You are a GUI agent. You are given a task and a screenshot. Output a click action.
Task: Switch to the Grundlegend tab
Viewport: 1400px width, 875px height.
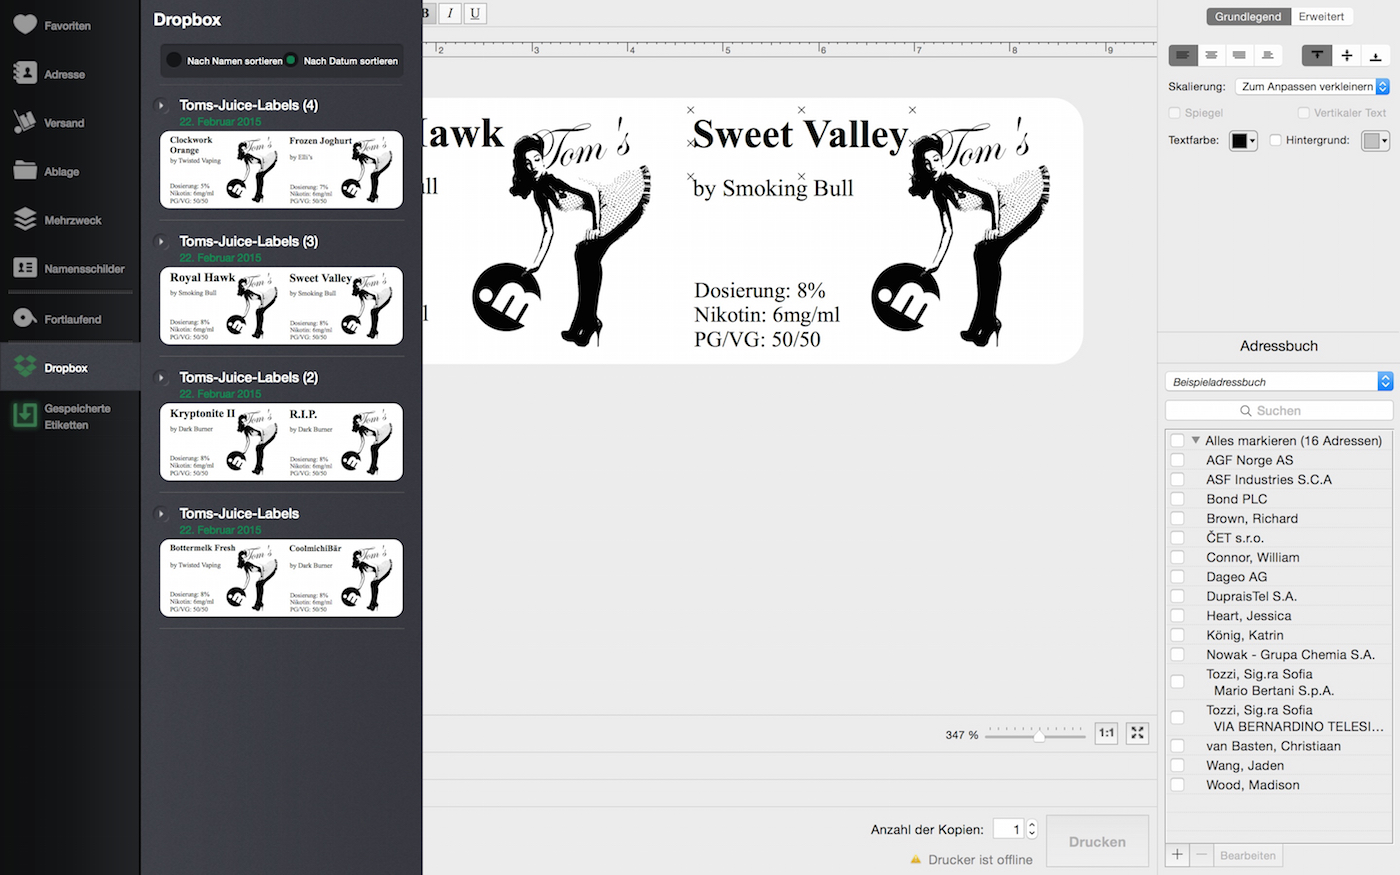pos(1247,17)
